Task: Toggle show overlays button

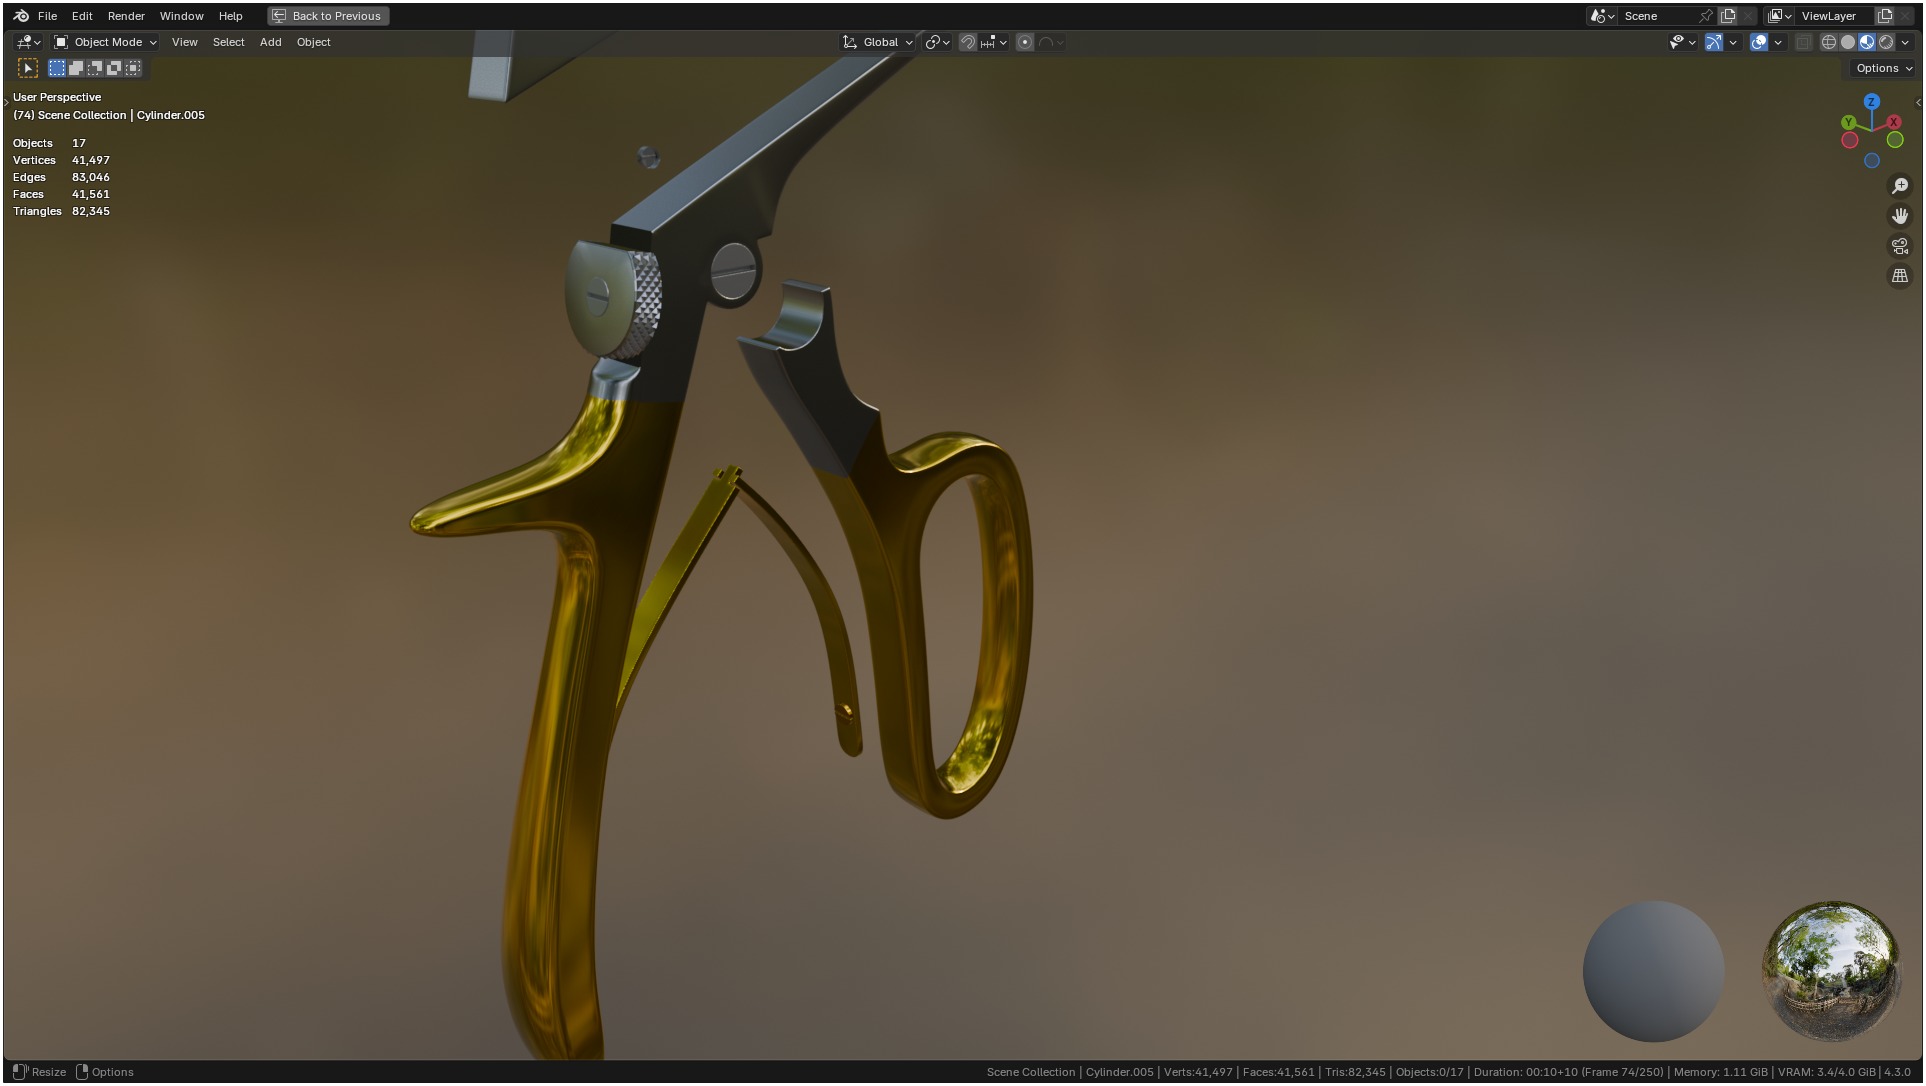Action: pos(1759,42)
